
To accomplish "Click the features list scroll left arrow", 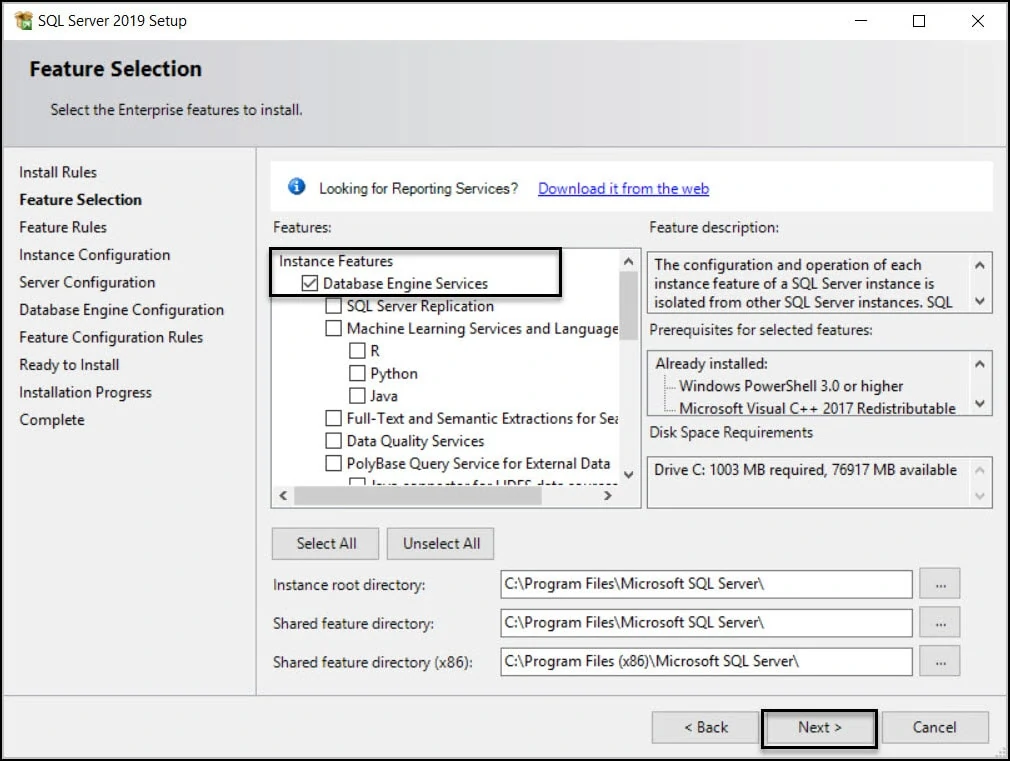I will tap(283, 496).
